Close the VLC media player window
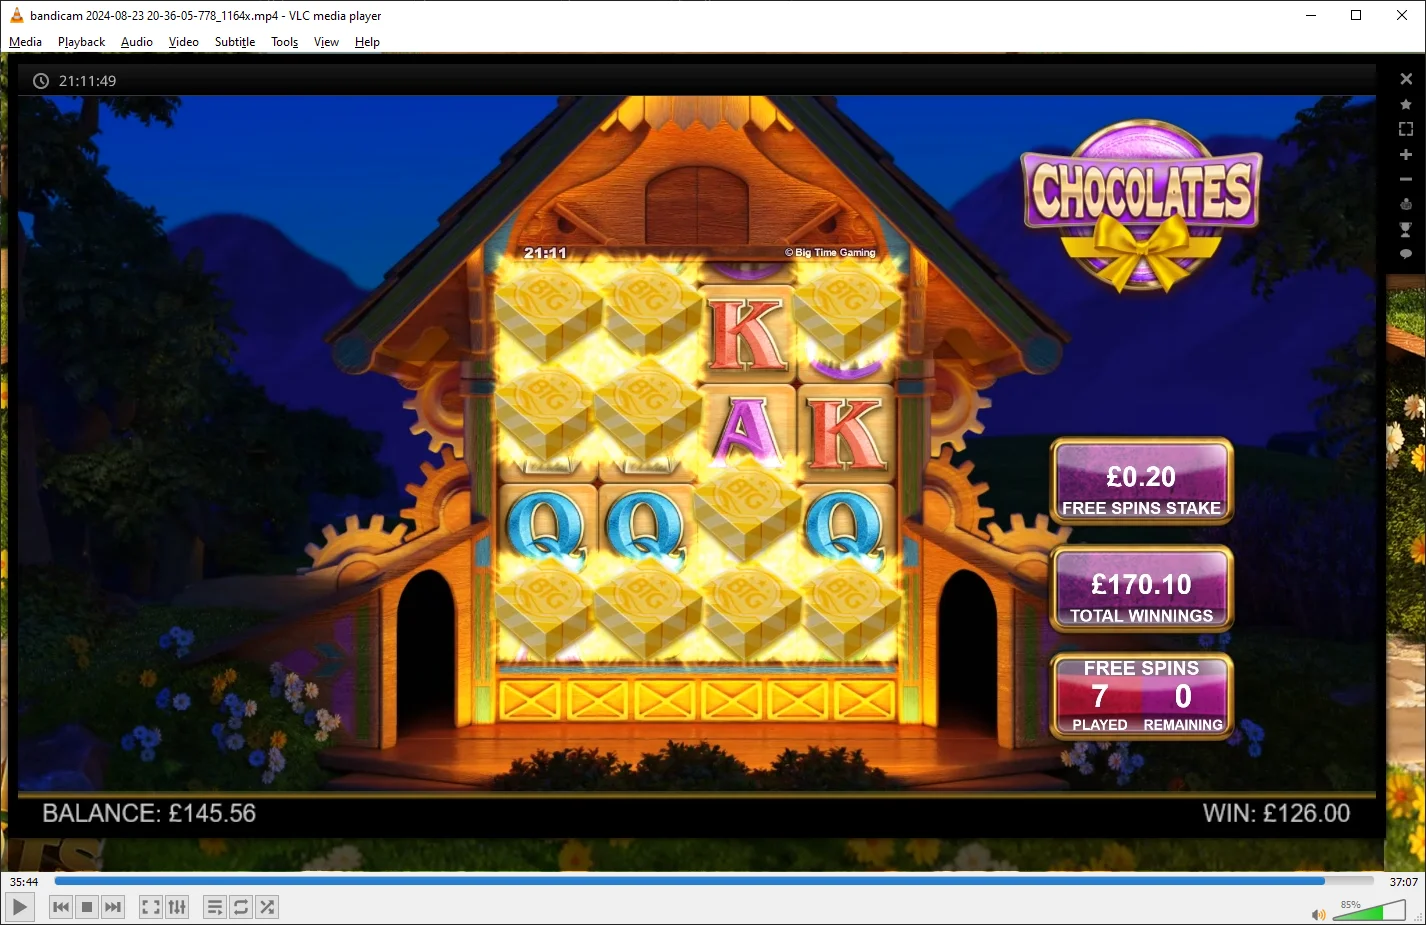The height and width of the screenshot is (925, 1426). pos(1402,15)
